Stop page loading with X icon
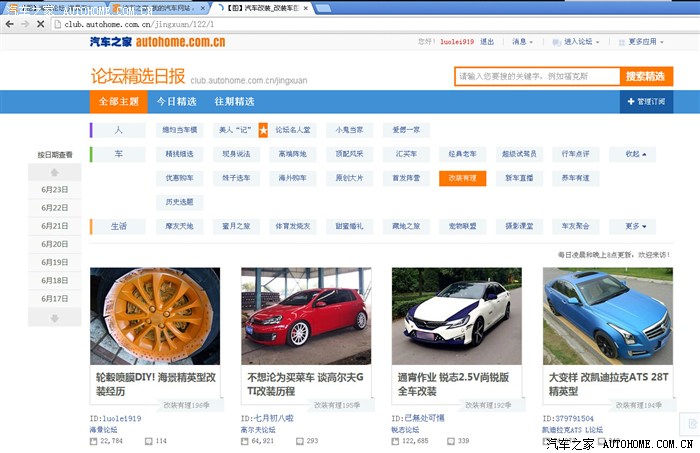The width and height of the screenshot is (700, 453). pos(39,23)
